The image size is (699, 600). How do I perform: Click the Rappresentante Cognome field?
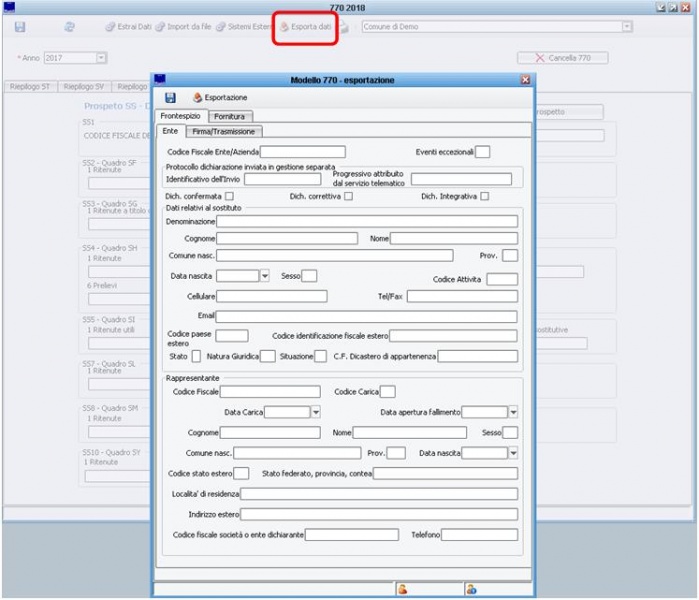click(x=270, y=432)
